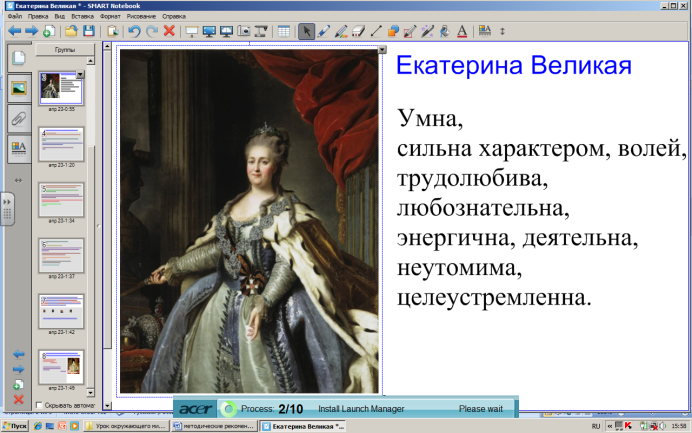Select the Catherine the Great portrait image
Viewport: 692px width, 433px height.
(249, 221)
